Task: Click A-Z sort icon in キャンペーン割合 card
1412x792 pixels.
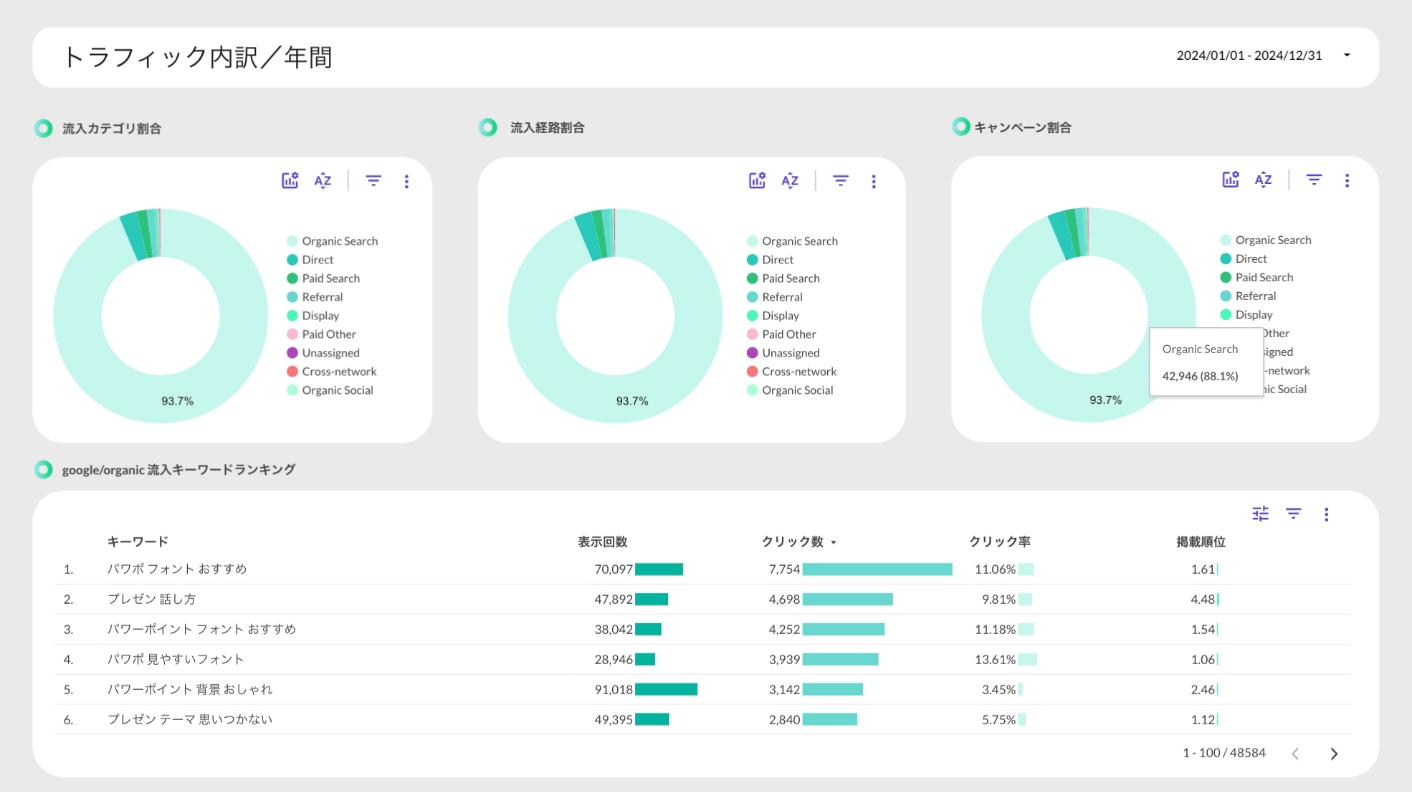Action: click(1263, 180)
